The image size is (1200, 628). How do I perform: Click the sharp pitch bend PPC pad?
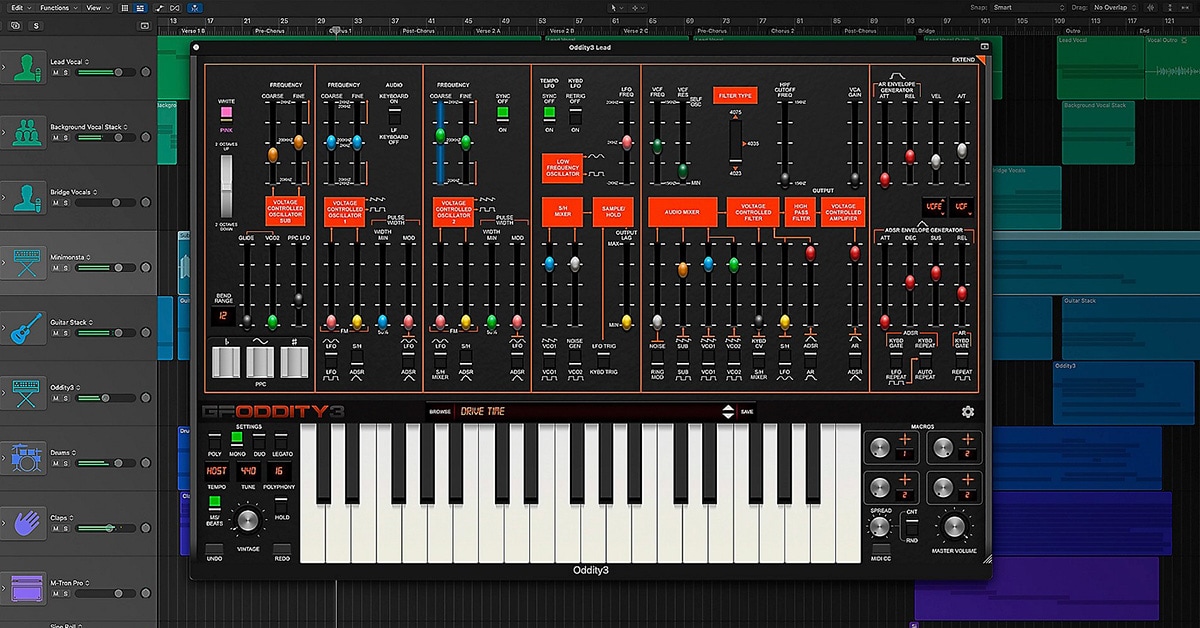(294, 362)
